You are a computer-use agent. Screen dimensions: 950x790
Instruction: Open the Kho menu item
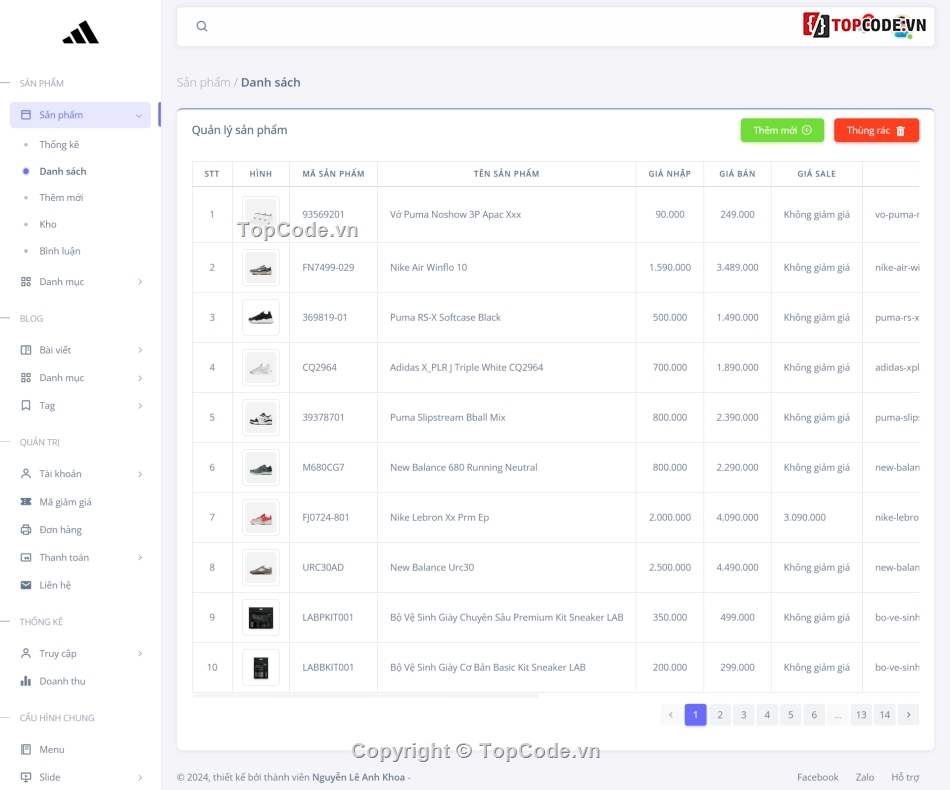pos(48,224)
